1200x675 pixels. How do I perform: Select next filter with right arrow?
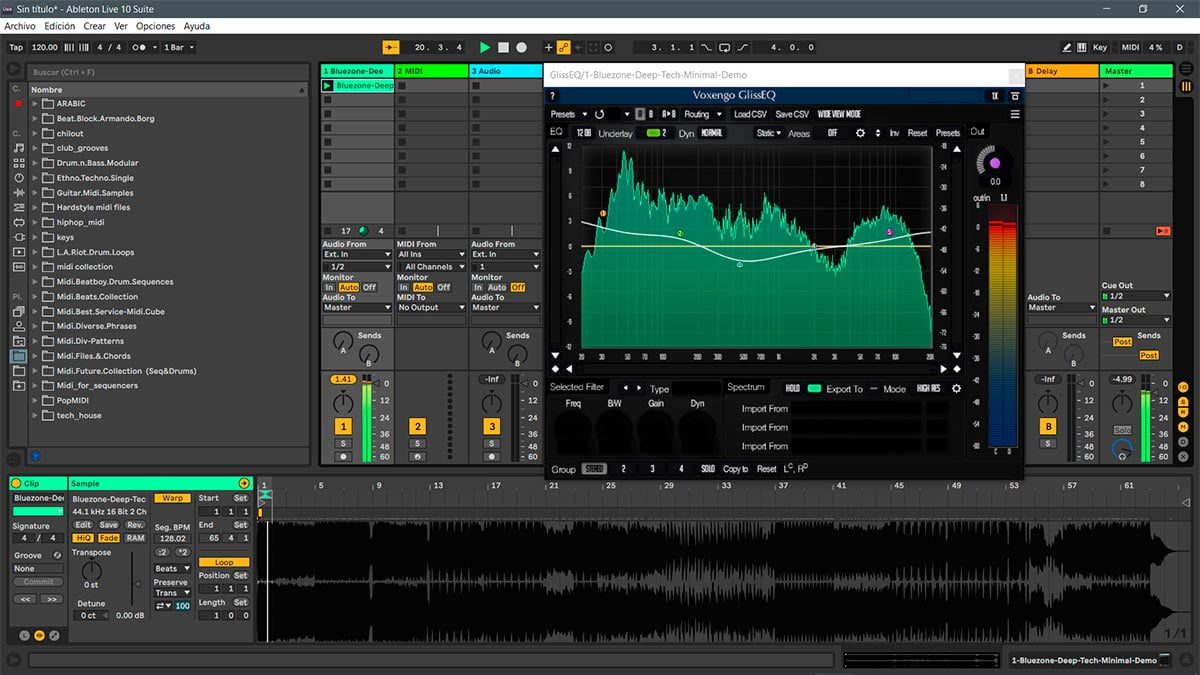click(640, 388)
